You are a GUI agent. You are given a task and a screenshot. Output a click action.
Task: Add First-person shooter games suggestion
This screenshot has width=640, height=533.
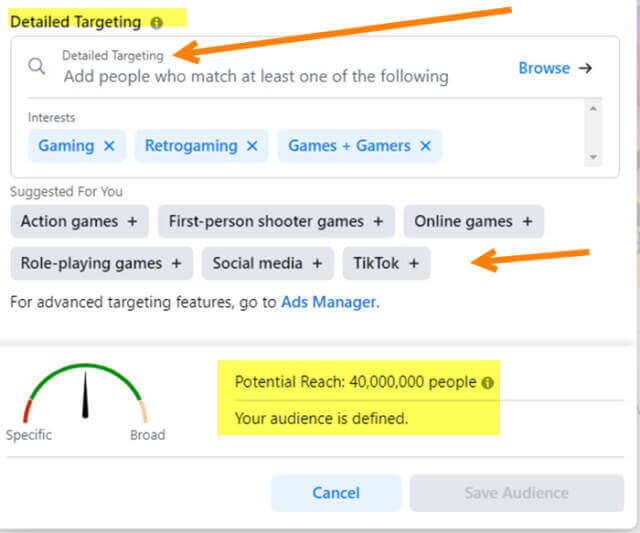(x=276, y=222)
